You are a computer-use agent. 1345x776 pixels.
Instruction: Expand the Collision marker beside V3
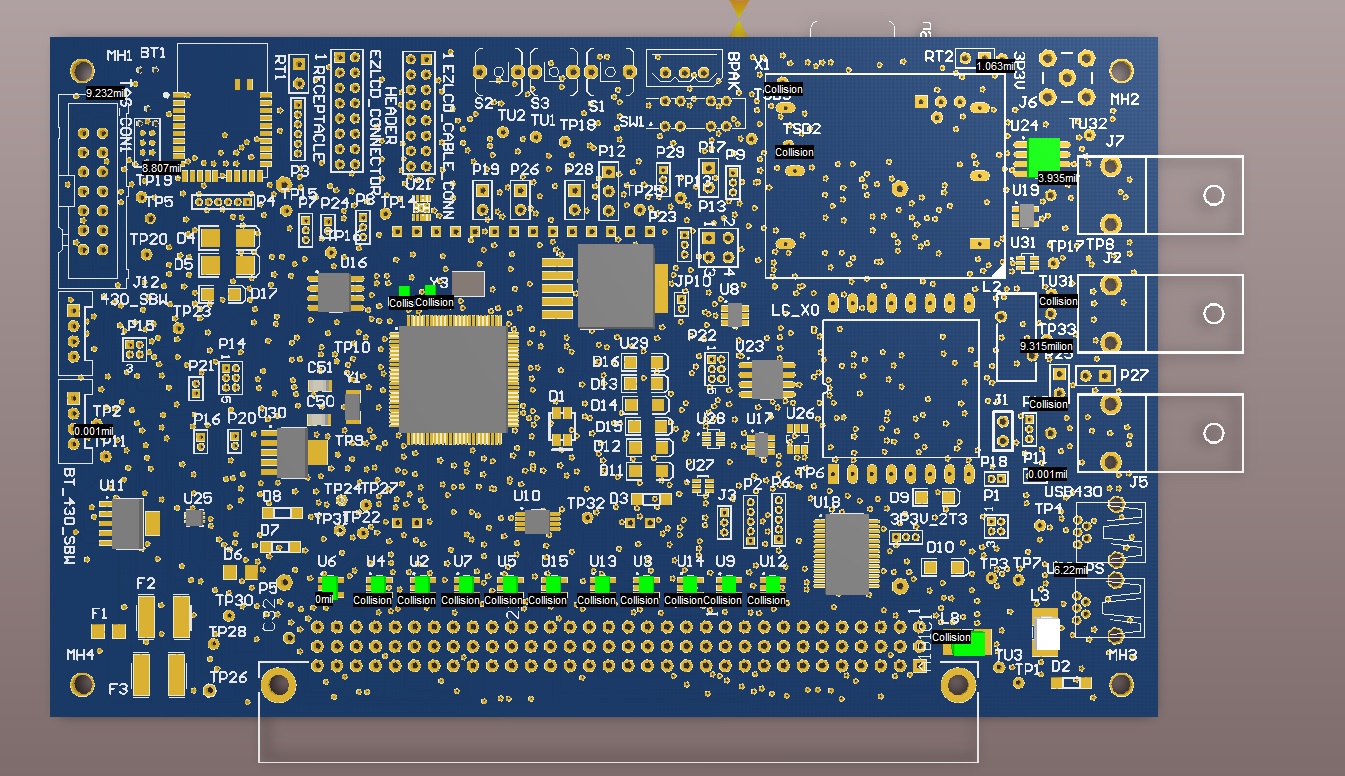click(x=433, y=302)
